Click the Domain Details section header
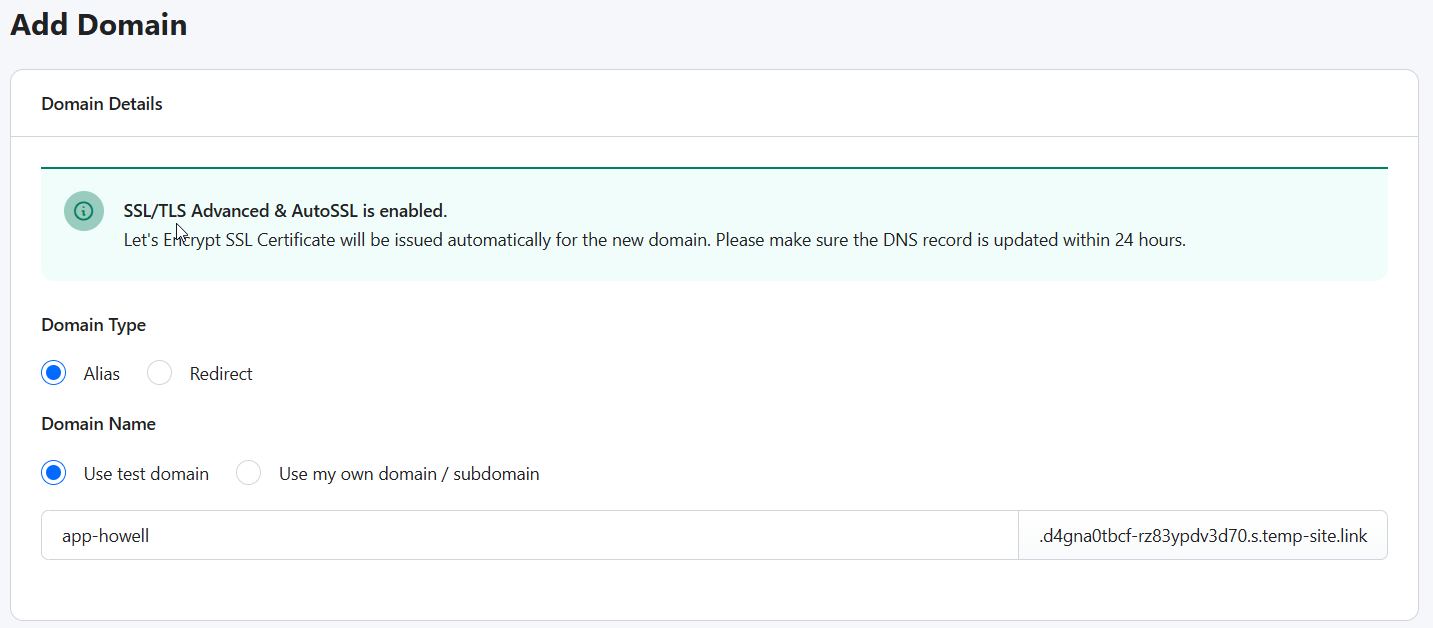Viewport: 1433px width, 628px height. click(x=102, y=104)
